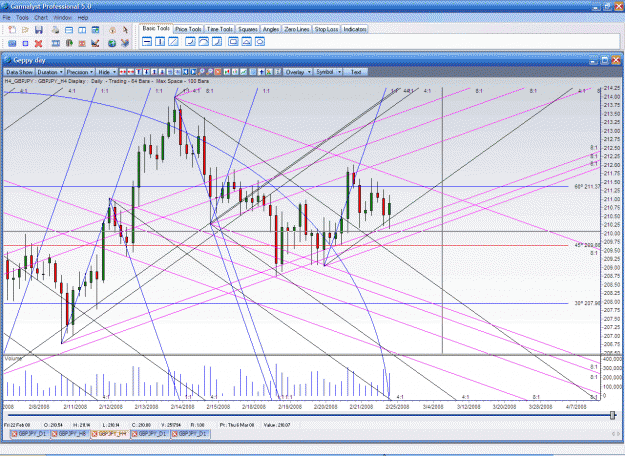This screenshot has height=456, width=625.
Task: Select the horizontal line drawing tool
Action: pyautogui.click(x=147, y=41)
